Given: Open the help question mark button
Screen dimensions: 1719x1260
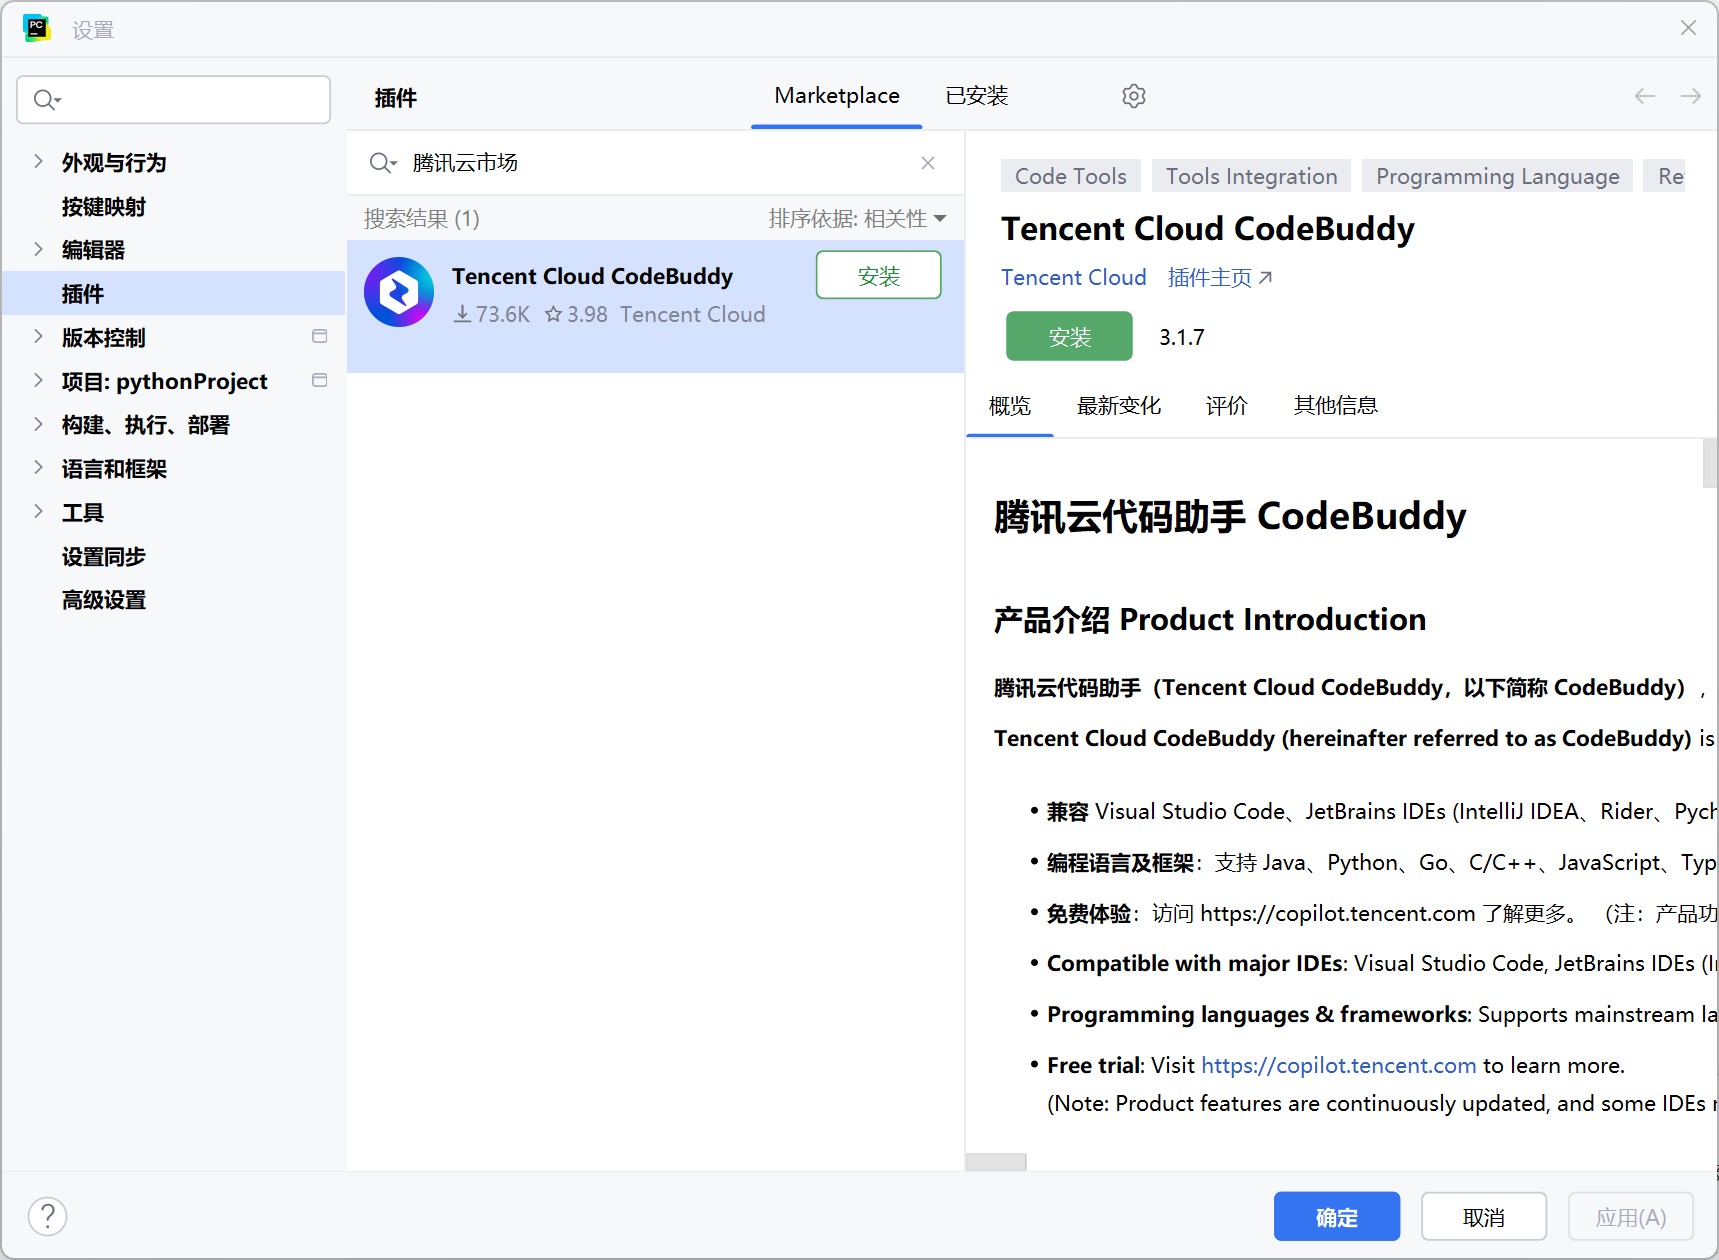Looking at the screenshot, I should click(47, 1216).
